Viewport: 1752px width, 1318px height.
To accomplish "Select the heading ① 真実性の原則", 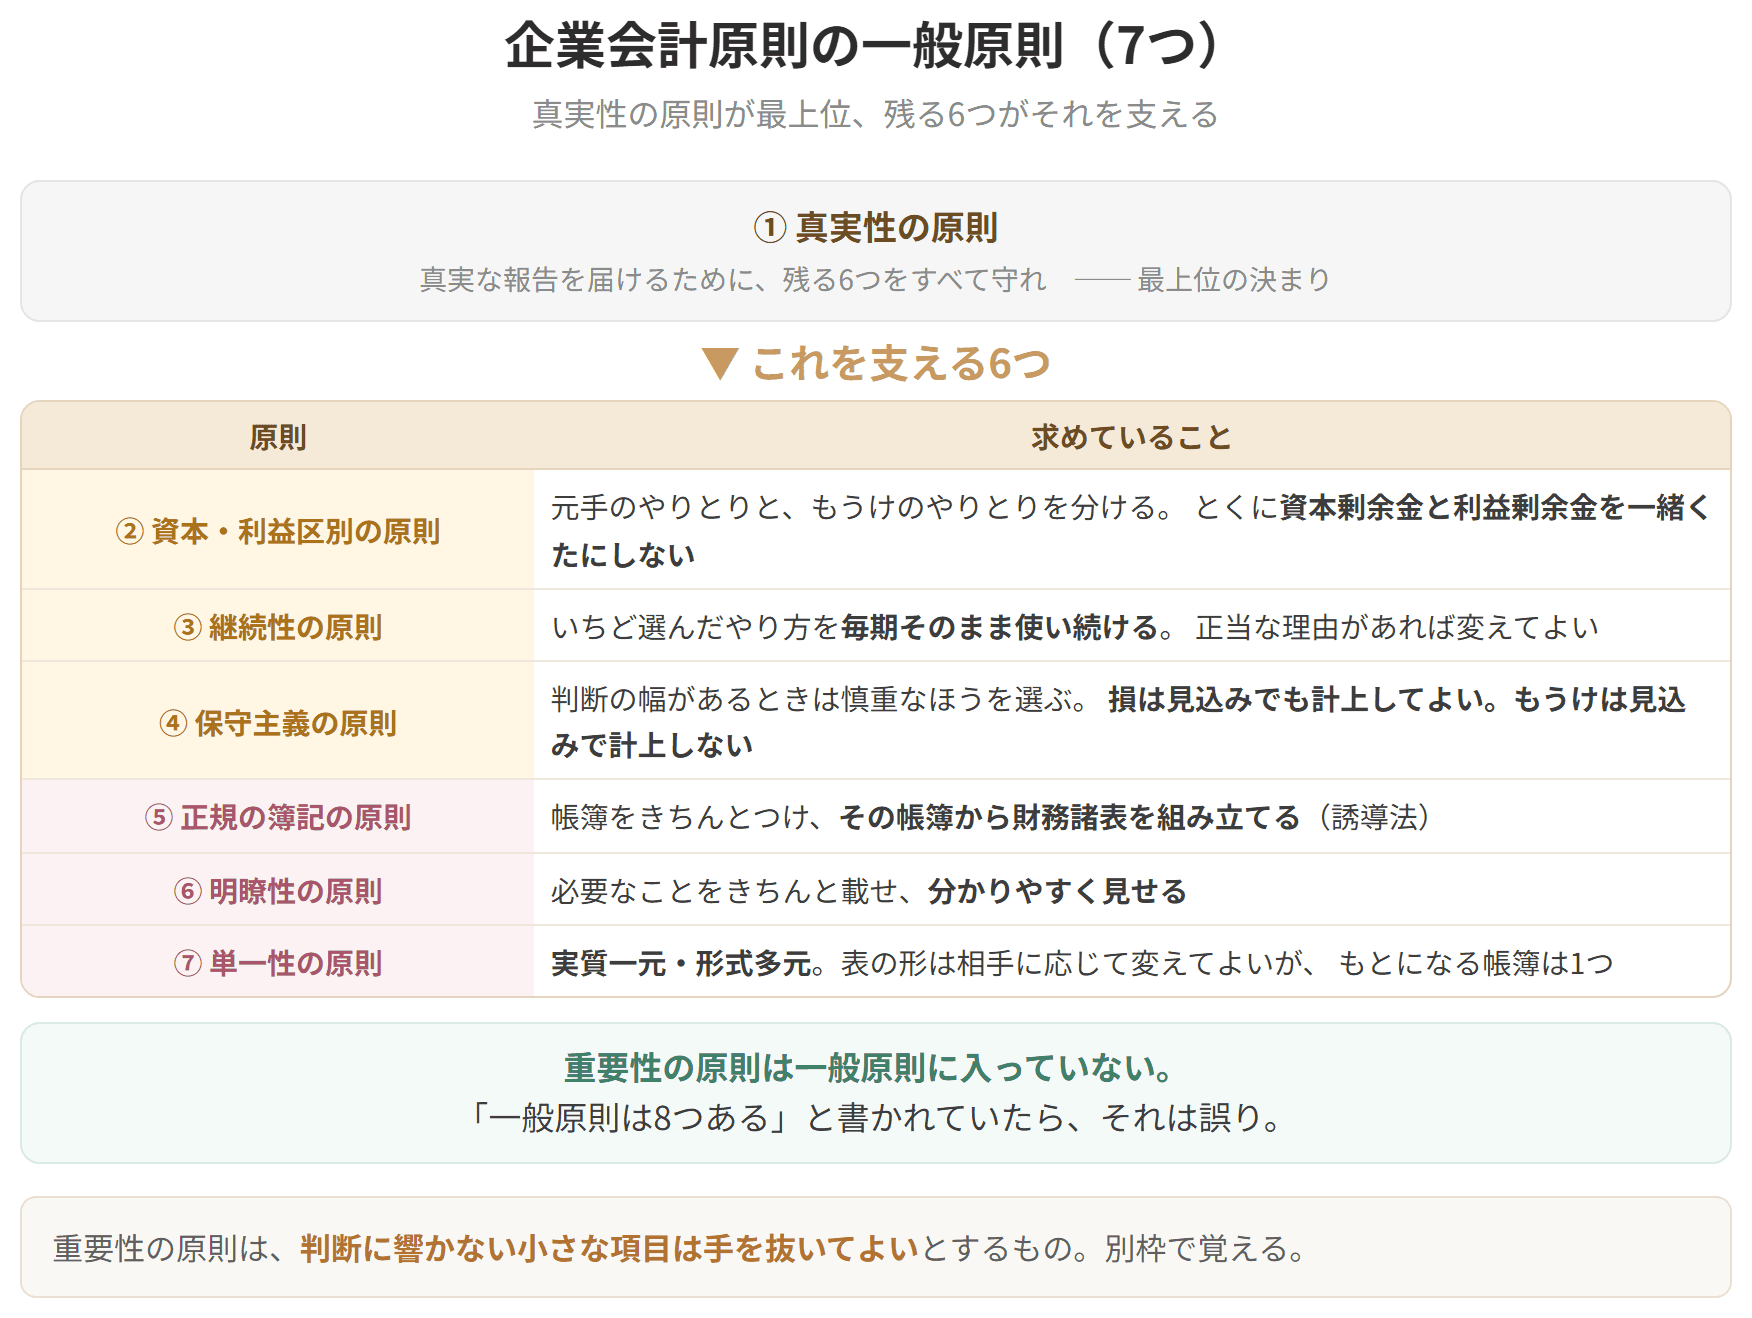I will click(875, 227).
